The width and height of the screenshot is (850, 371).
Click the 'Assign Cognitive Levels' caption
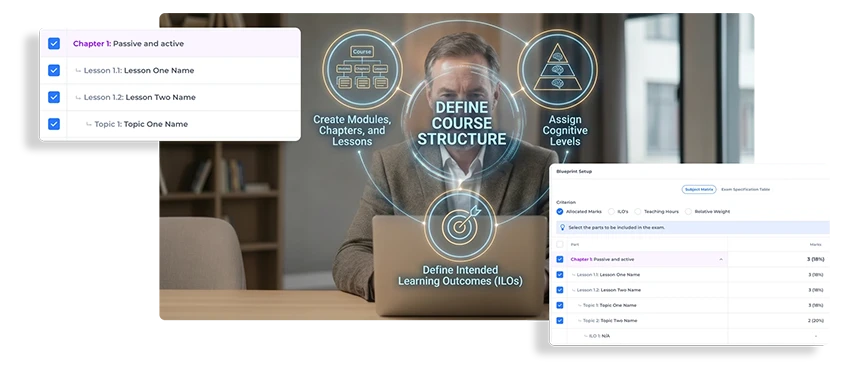pos(564,130)
